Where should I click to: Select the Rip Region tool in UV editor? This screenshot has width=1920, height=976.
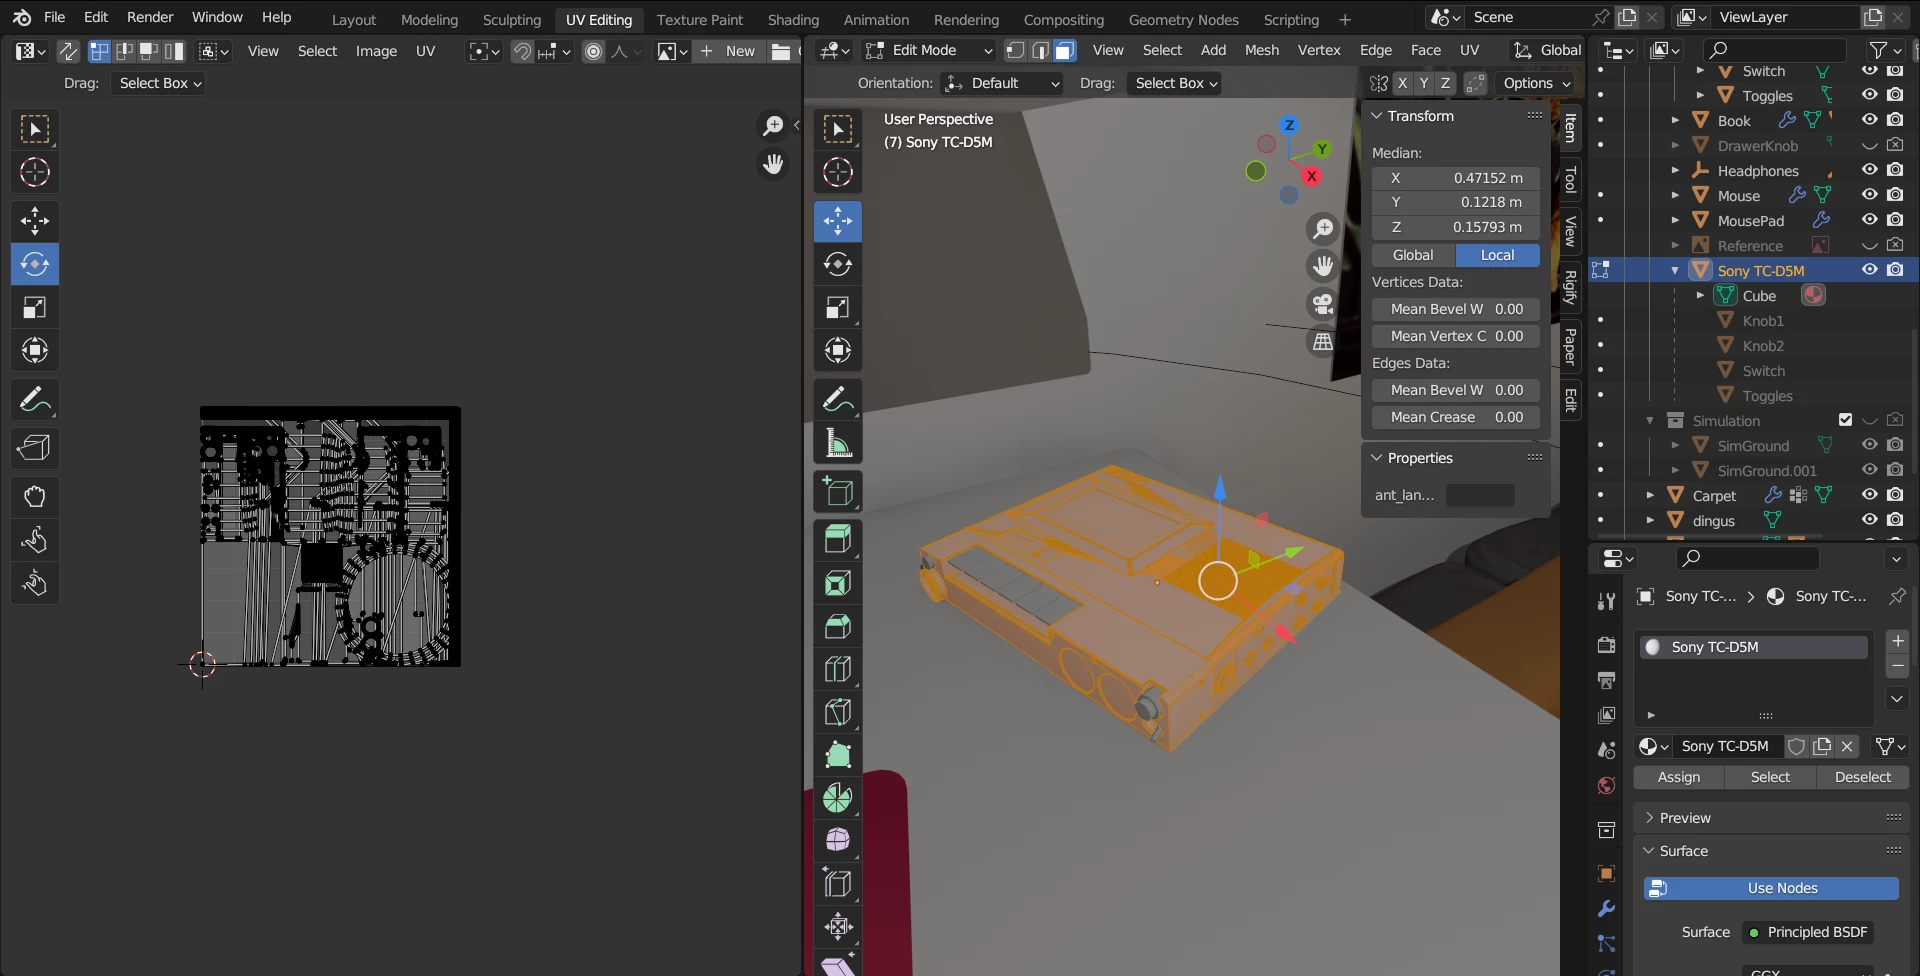coord(35,448)
